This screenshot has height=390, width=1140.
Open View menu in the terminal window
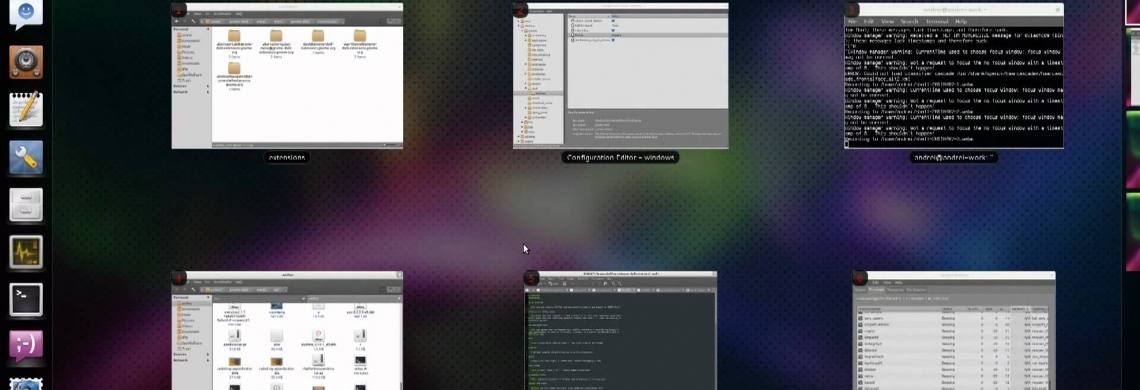point(888,21)
